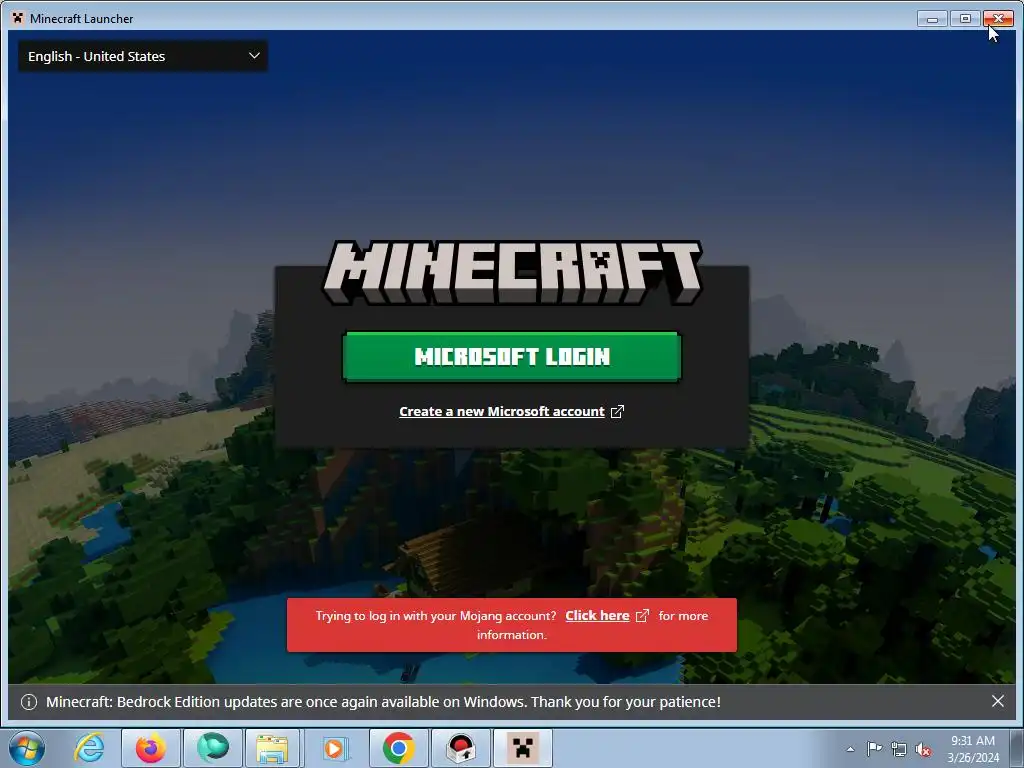Dismiss the Bedrock Edition update notification banner
Image resolution: width=1024 pixels, height=768 pixels.
pos(998,701)
